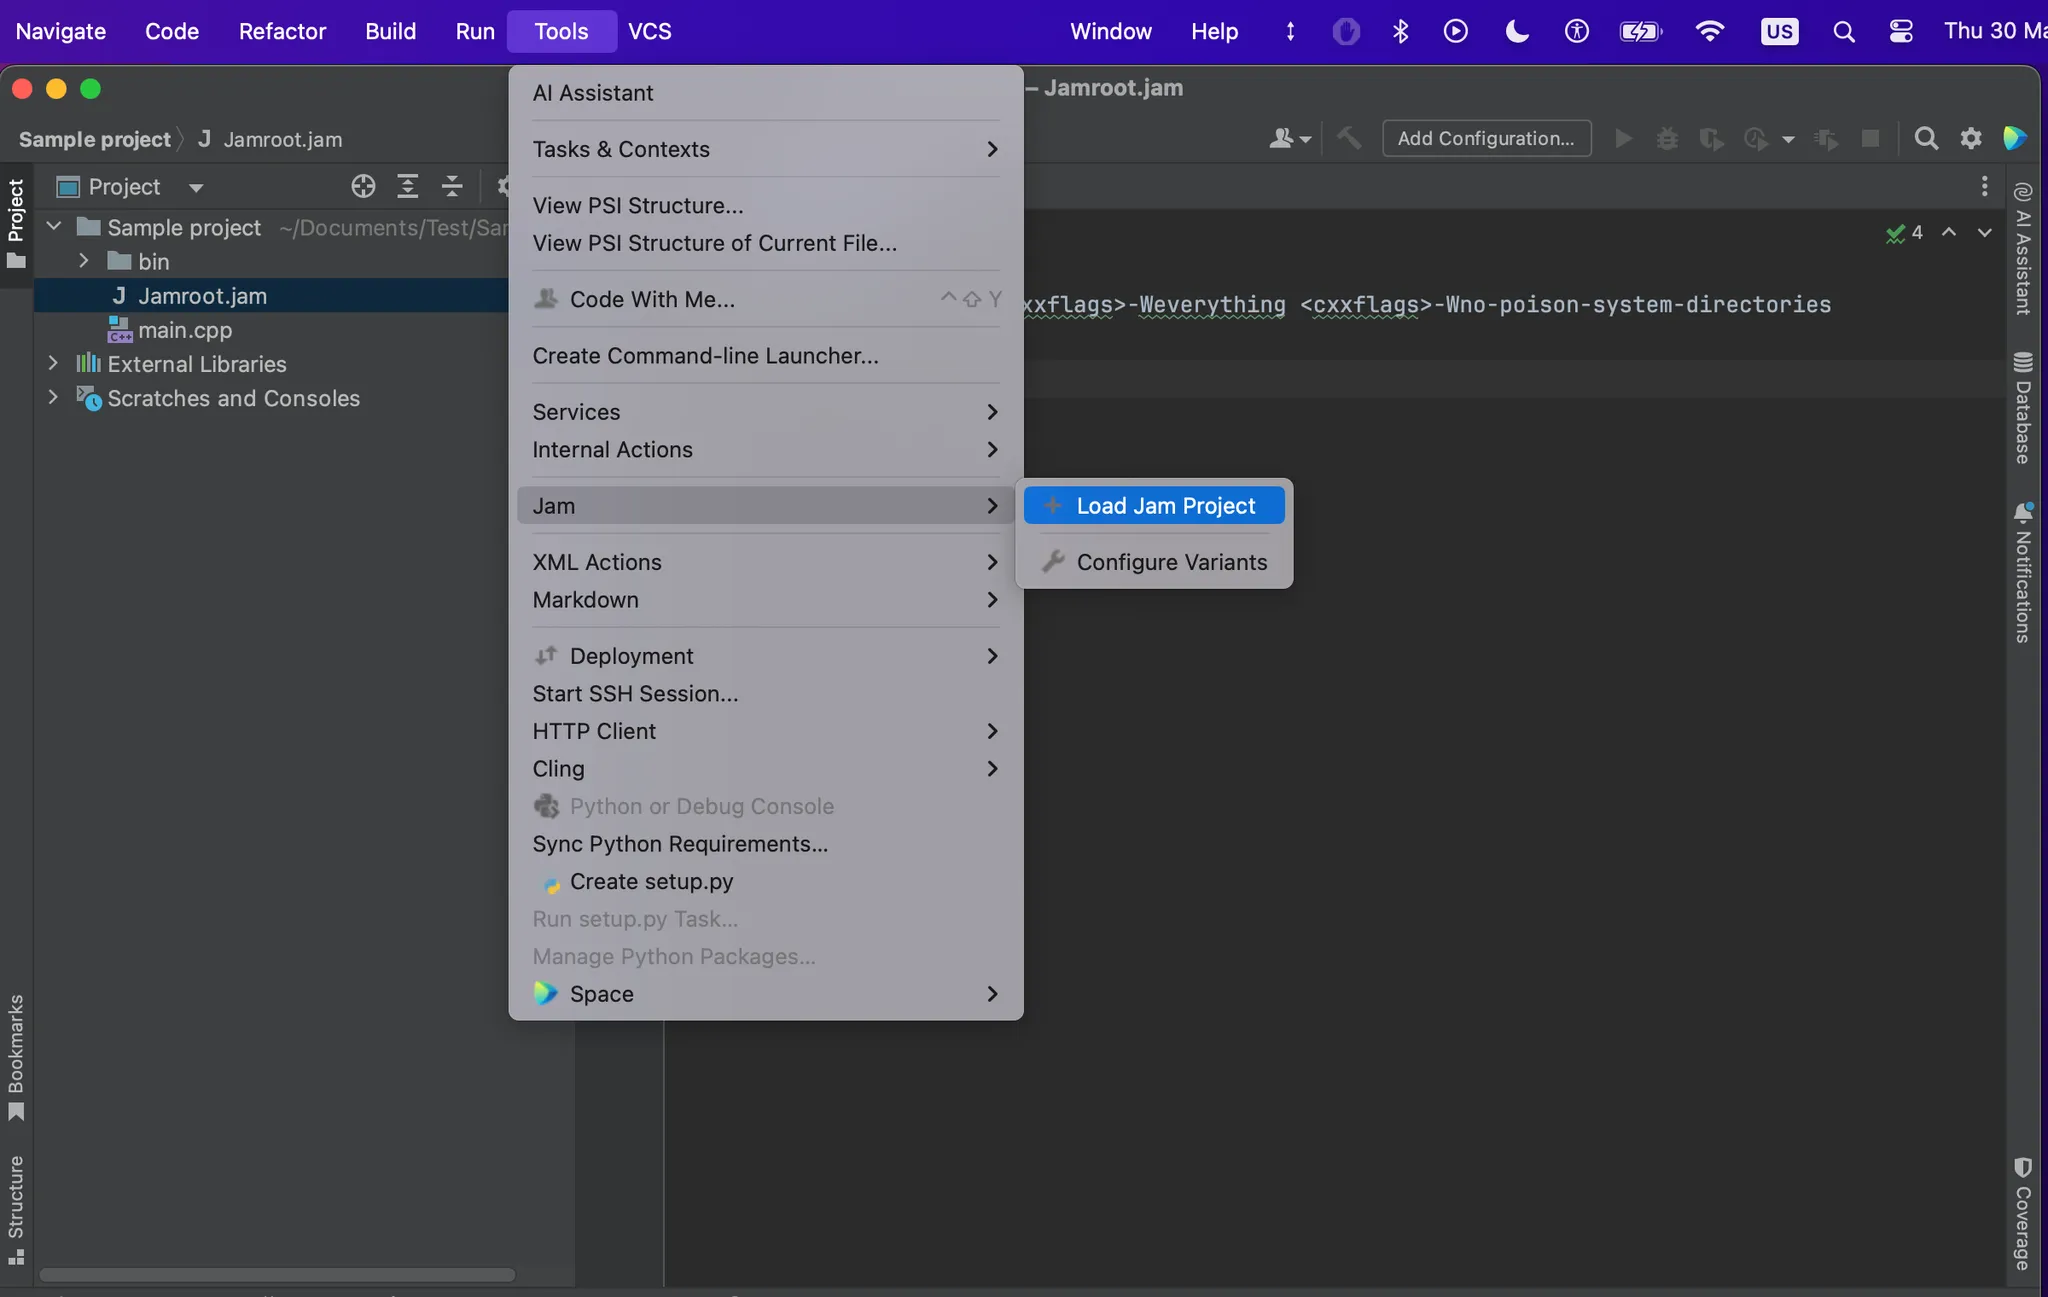The image size is (2048, 1297).
Task: Open editor tab options three-dot icon
Action: [x=1984, y=186]
